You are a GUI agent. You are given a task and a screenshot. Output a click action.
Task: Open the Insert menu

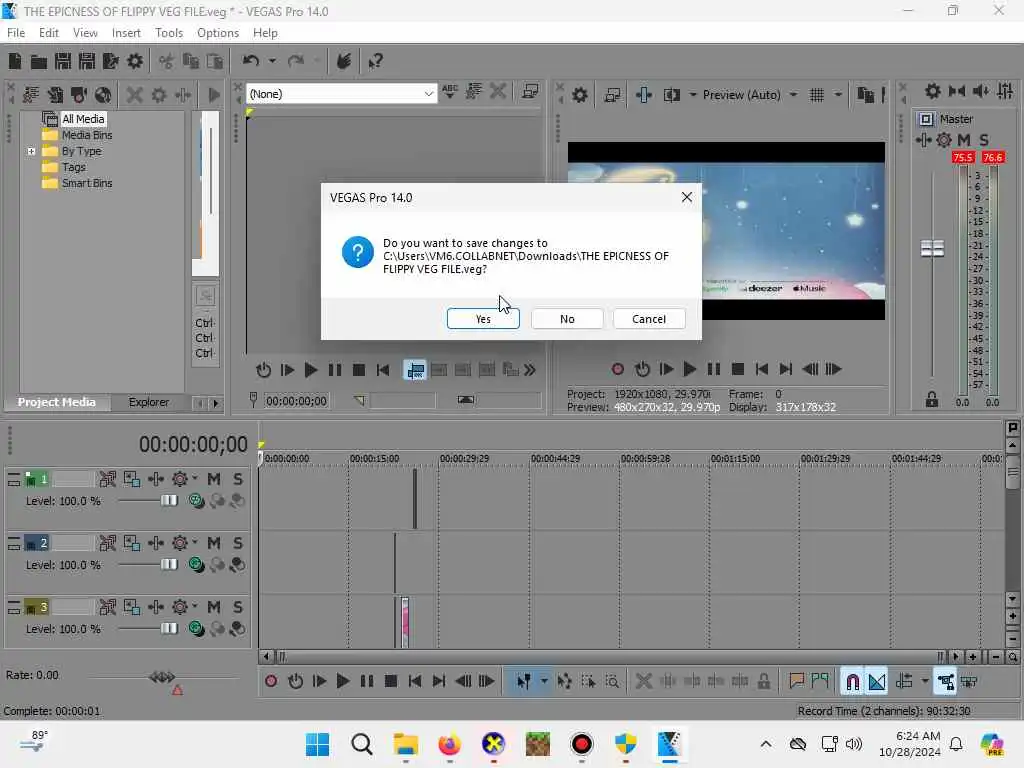(x=126, y=33)
